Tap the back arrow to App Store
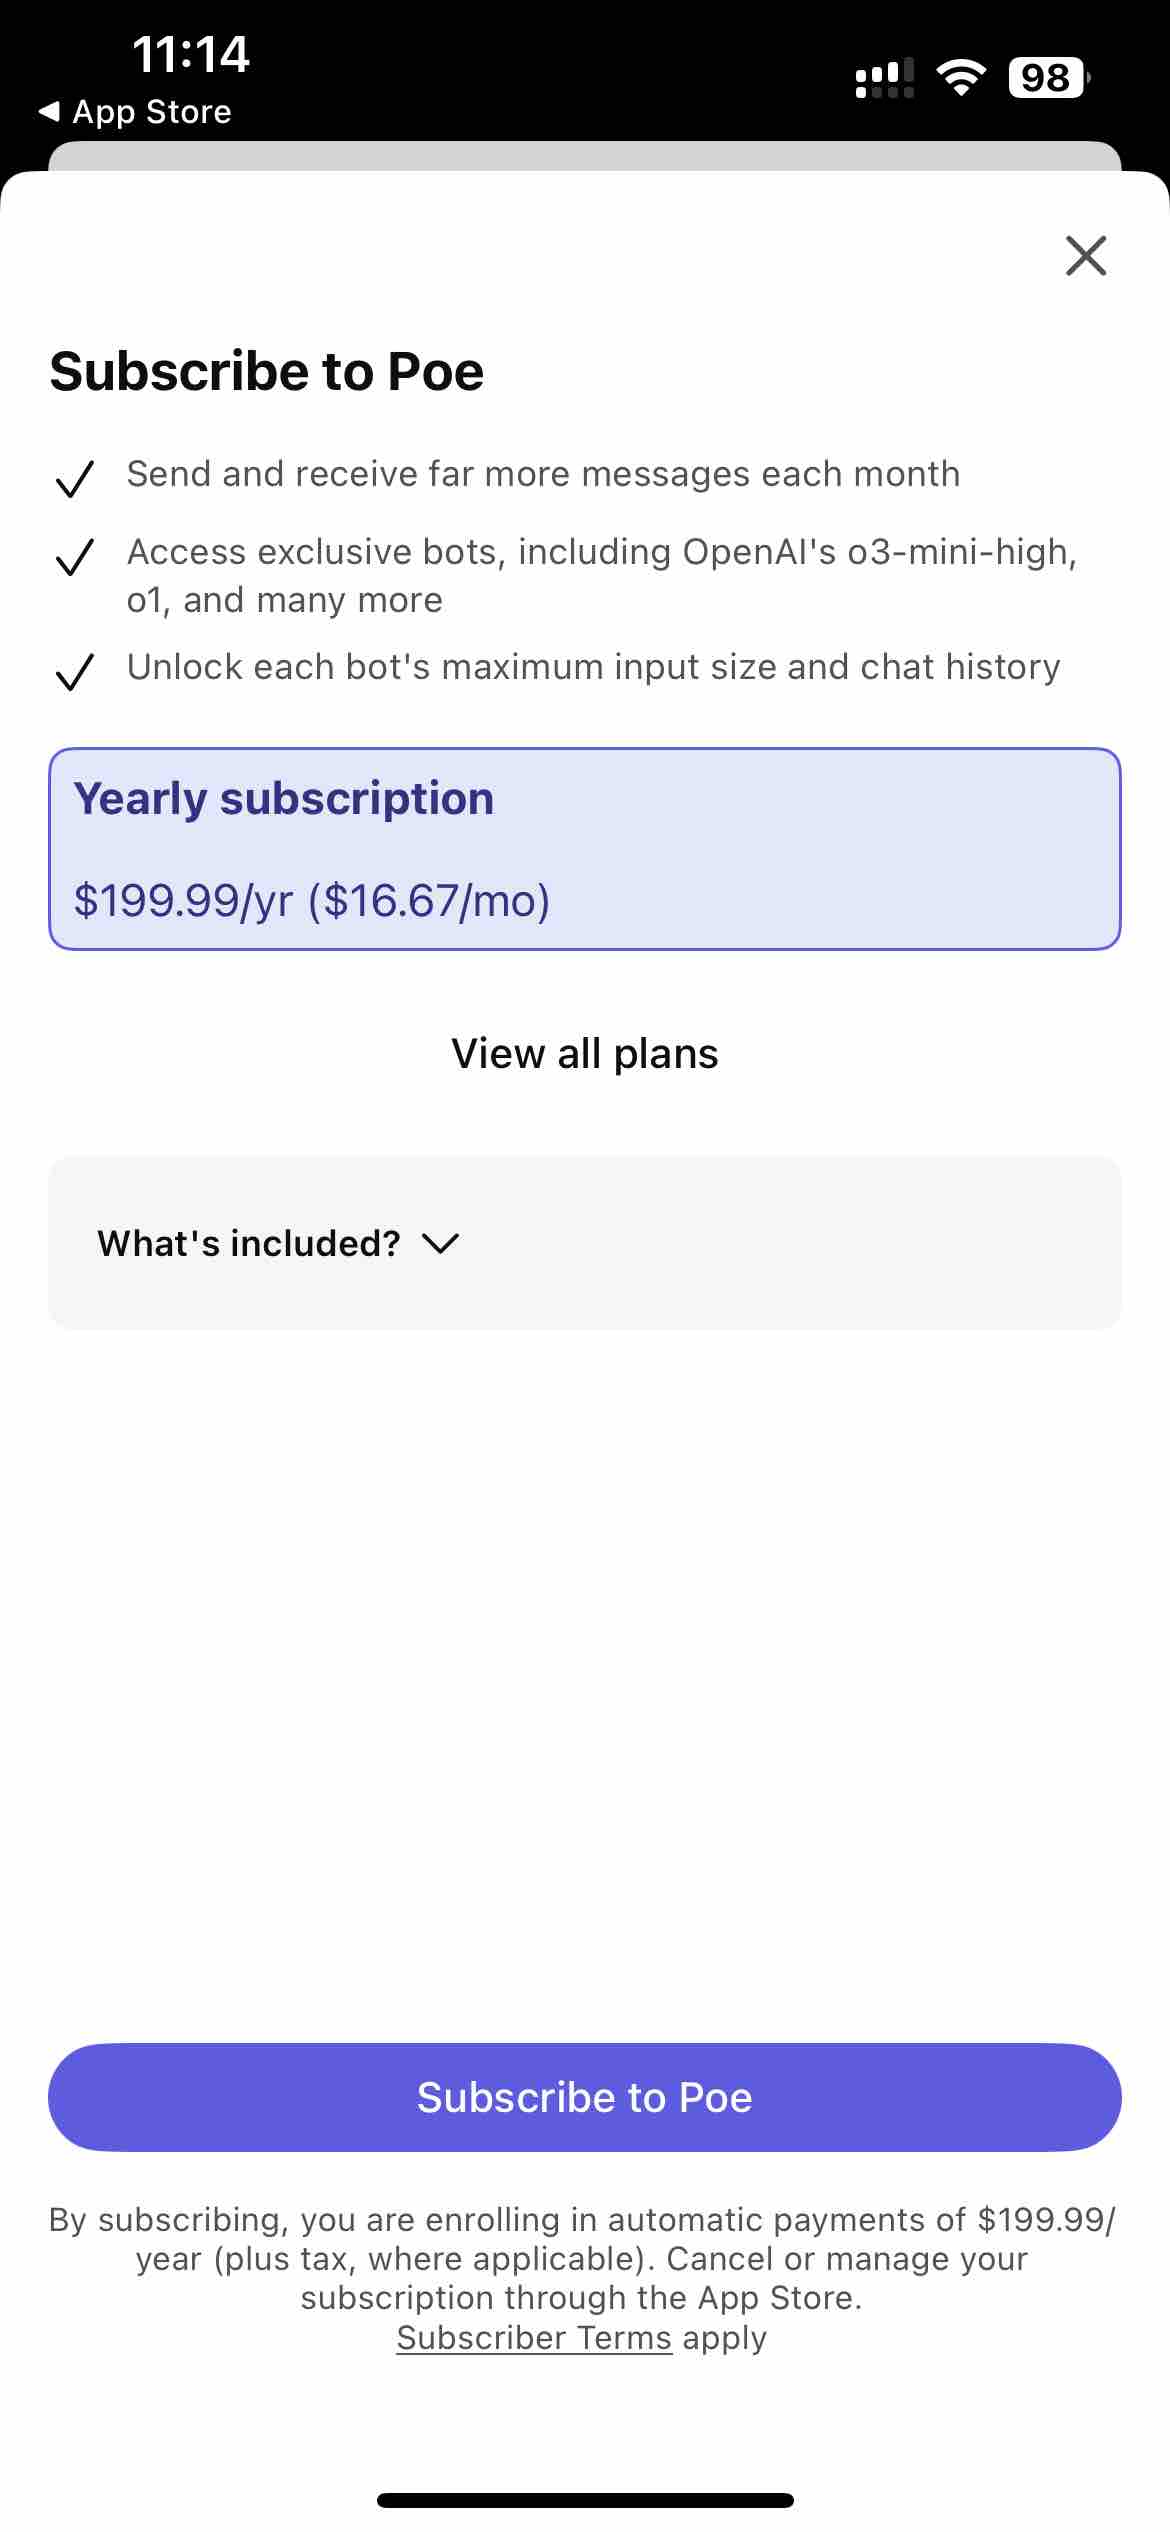This screenshot has height=2532, width=1170. click(x=49, y=111)
